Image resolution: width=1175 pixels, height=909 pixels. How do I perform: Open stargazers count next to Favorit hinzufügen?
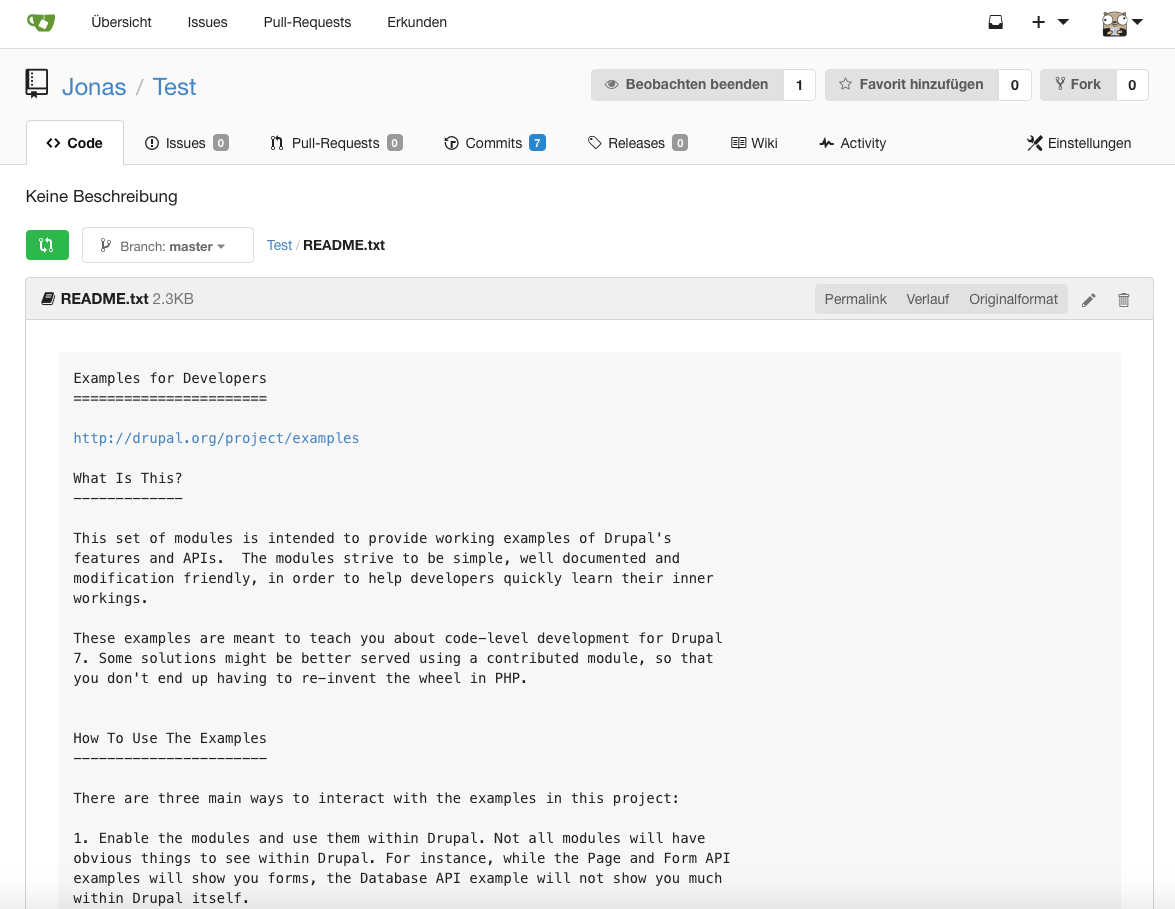pos(1015,85)
